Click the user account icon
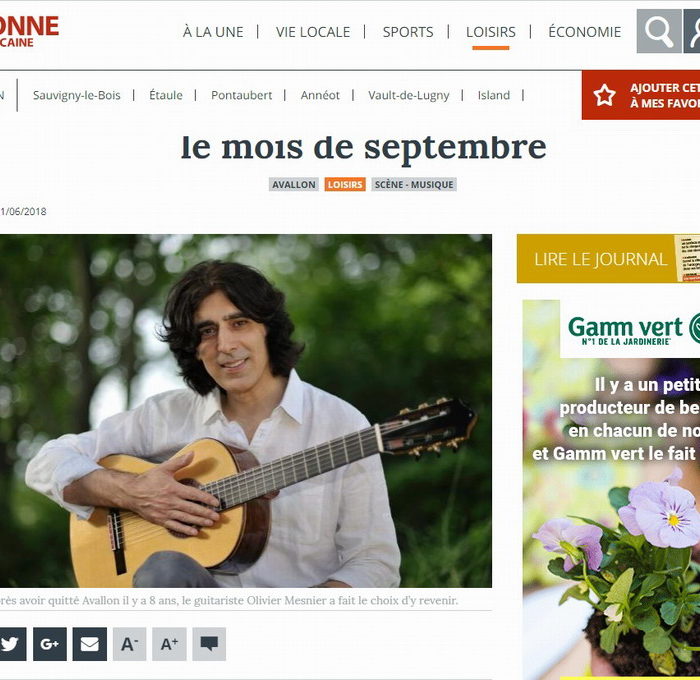Viewport: 700px width, 680px height. [692, 31]
